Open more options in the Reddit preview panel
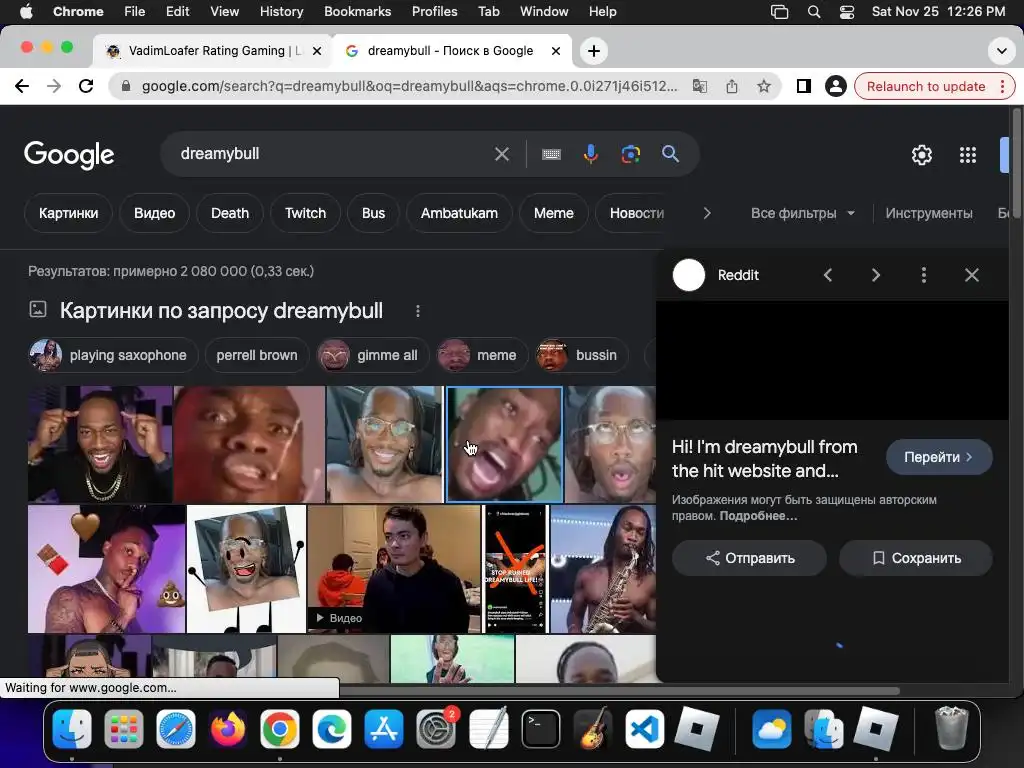 (923, 275)
